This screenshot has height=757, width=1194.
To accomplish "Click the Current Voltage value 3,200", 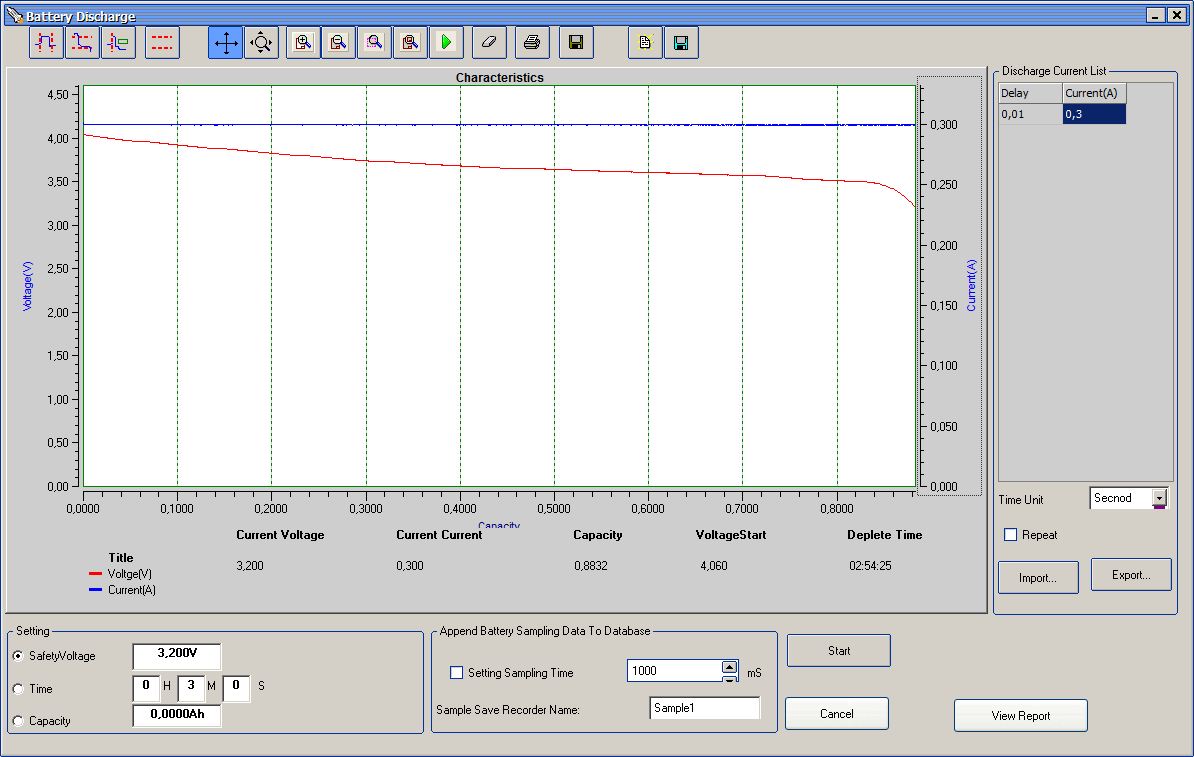I will (x=250, y=566).
